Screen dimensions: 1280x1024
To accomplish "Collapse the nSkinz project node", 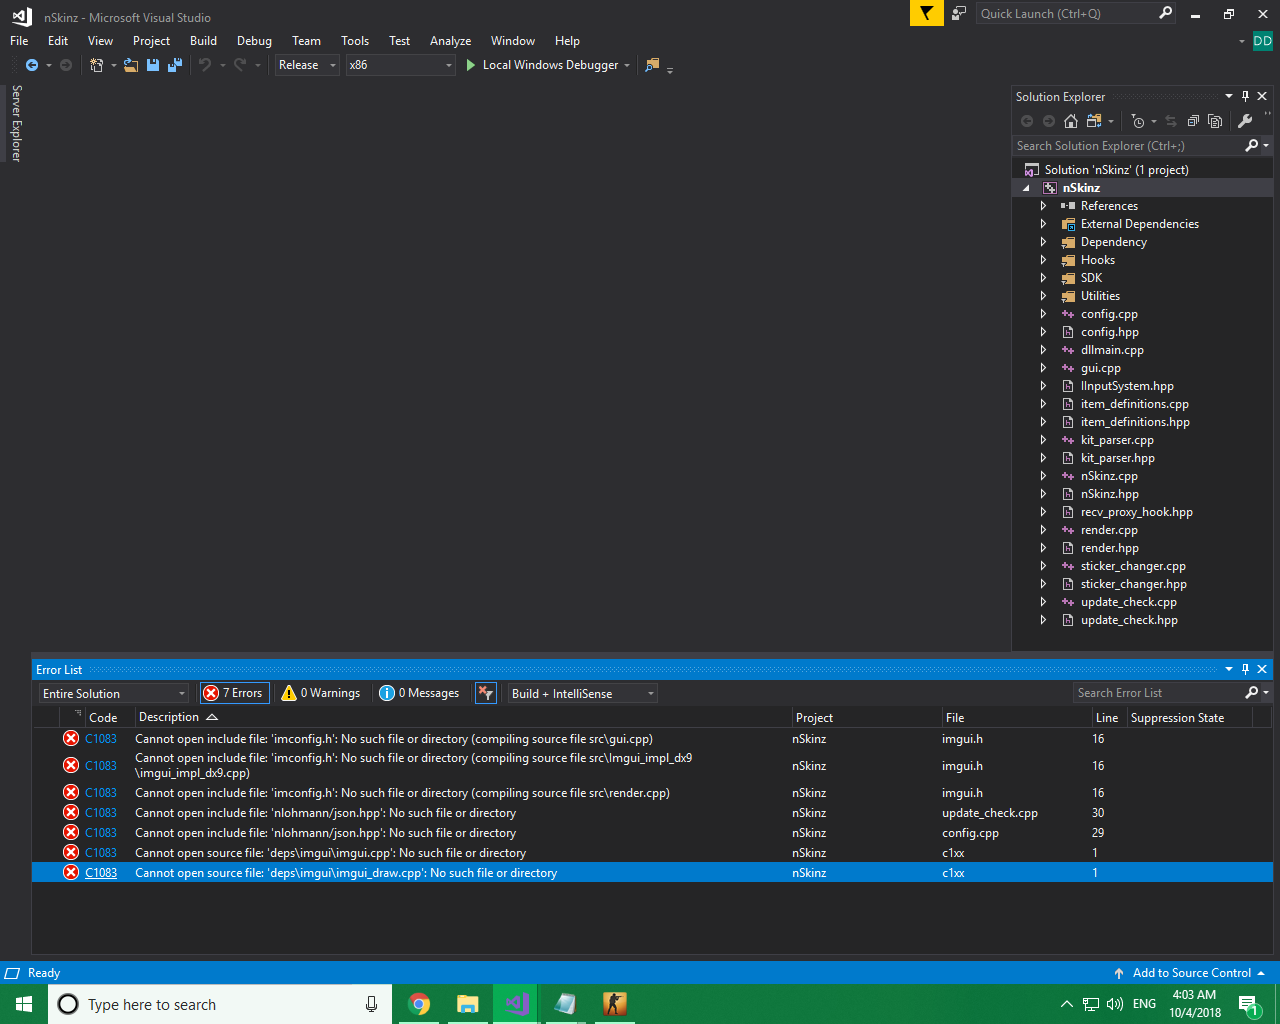I will 1026,188.
